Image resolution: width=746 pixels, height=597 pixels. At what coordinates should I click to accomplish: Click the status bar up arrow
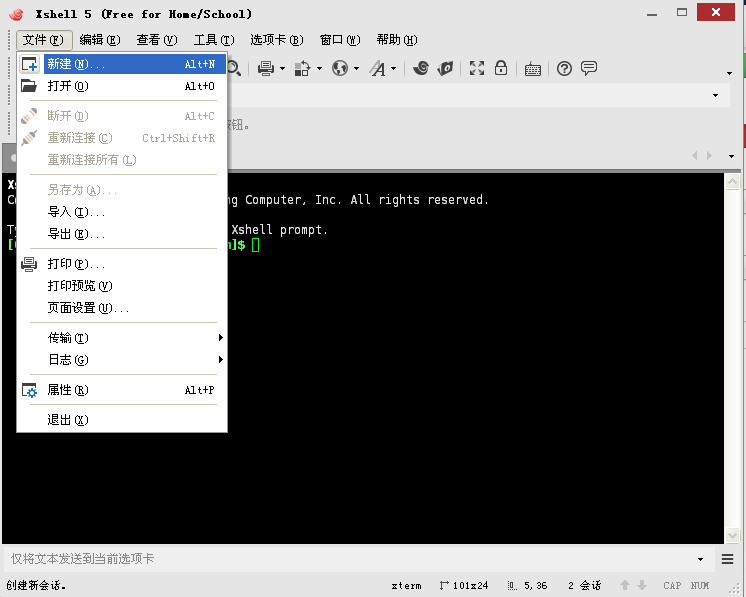[x=625, y=586]
